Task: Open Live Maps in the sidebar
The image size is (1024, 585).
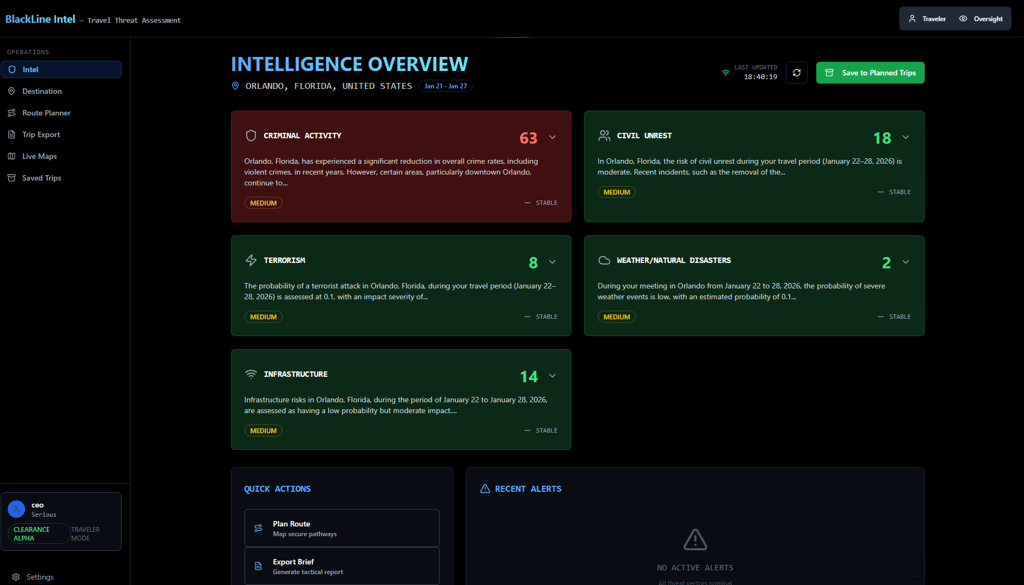Action: [61, 156]
